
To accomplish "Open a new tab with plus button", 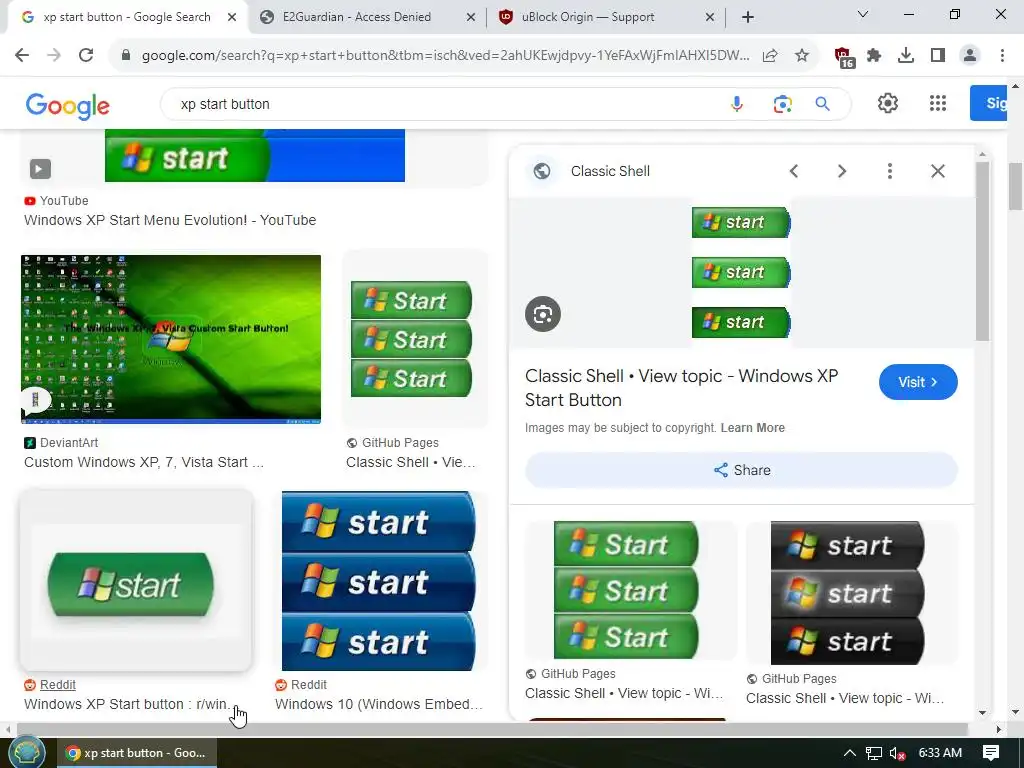I will pos(748,17).
